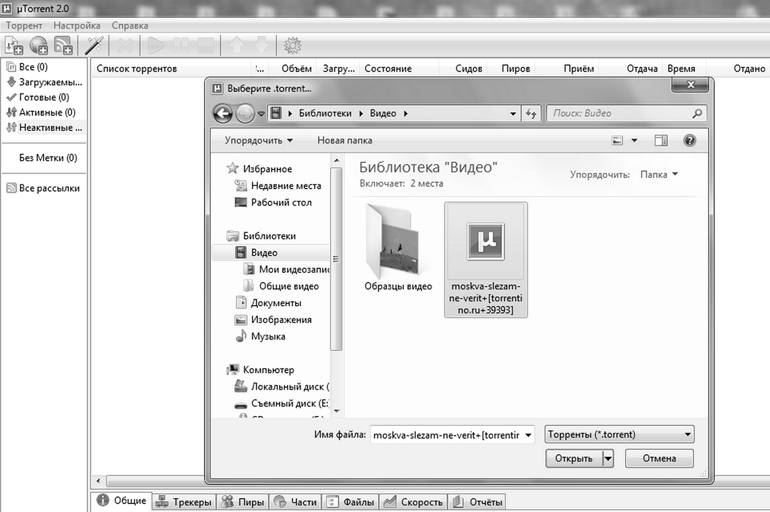Open the Торренты (*.torrent) file type dropdown

pos(620,434)
